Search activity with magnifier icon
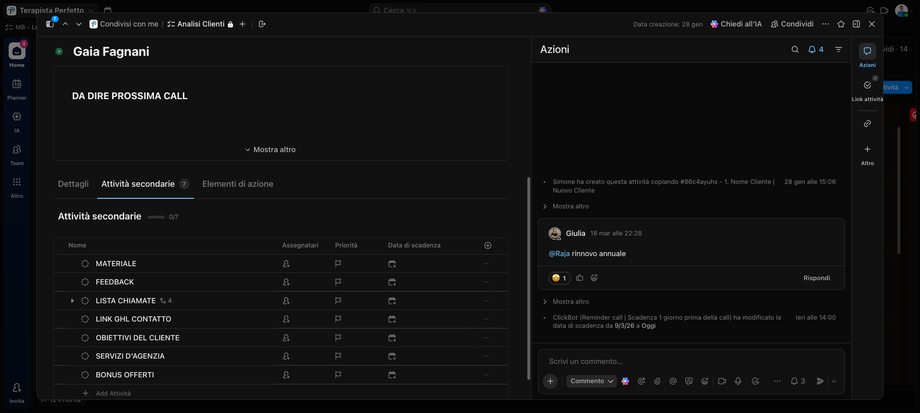The height and width of the screenshot is (413, 920). [x=795, y=50]
